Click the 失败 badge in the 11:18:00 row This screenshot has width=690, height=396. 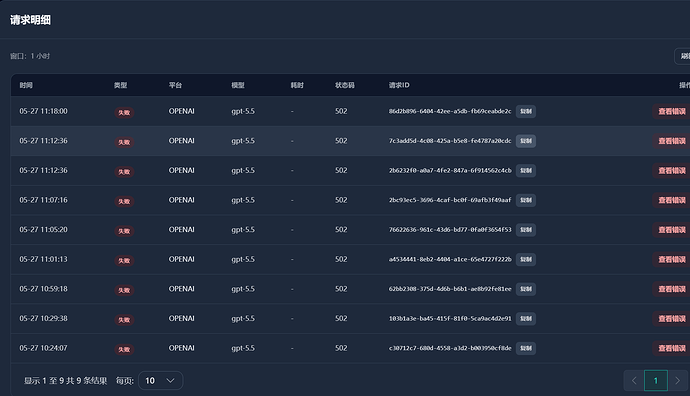click(124, 113)
